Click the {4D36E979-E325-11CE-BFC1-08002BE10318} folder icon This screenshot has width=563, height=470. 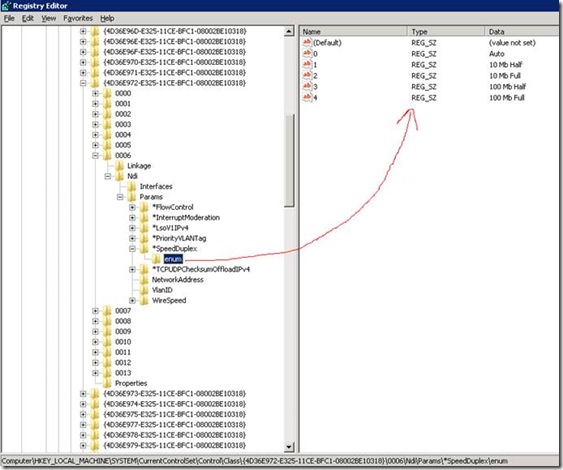95,445
